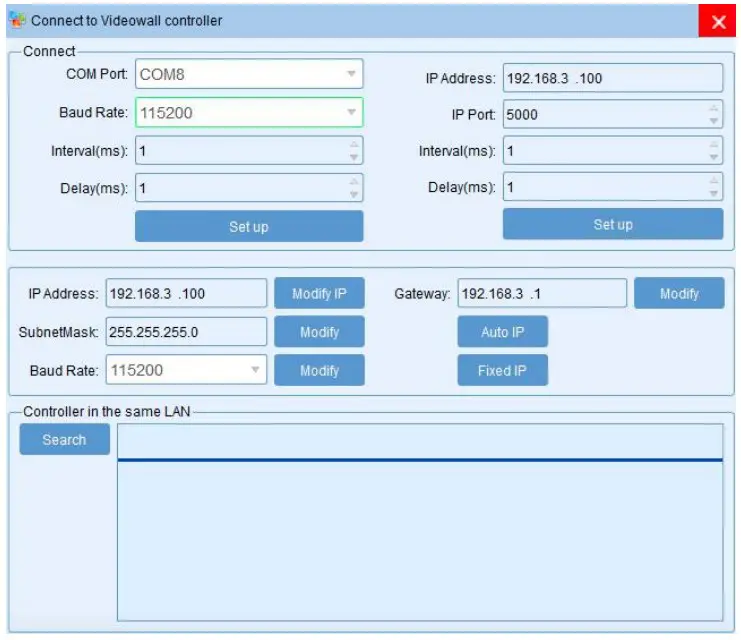The height and width of the screenshot is (640, 741).
Task: Click Modify button next to lower Baud Rate
Action: click(319, 370)
